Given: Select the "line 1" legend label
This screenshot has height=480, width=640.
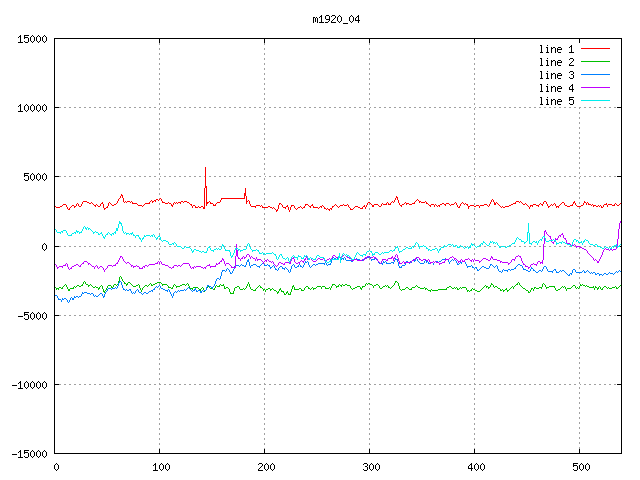Looking at the screenshot, I should (x=556, y=49).
